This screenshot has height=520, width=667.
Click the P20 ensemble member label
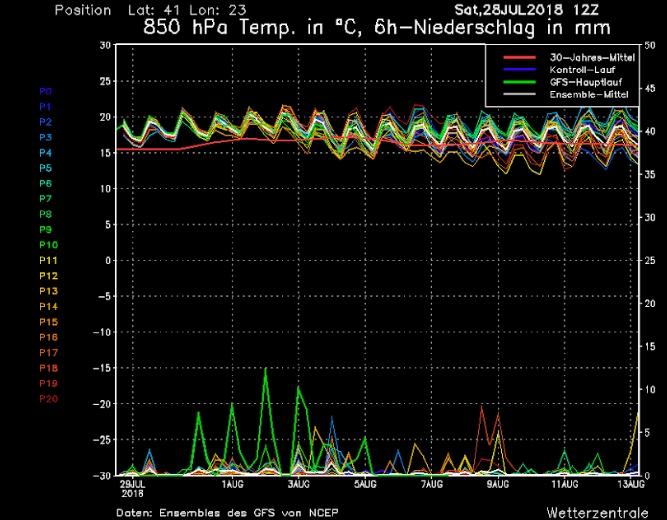(x=47, y=399)
